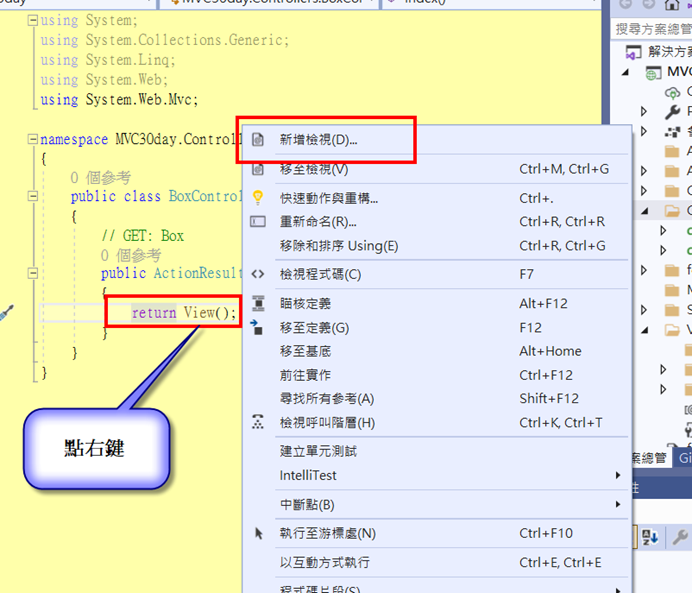This screenshot has height=593, width=692.
Task: Select 移除和排序 Using(E) entry
Action: (x=437, y=246)
